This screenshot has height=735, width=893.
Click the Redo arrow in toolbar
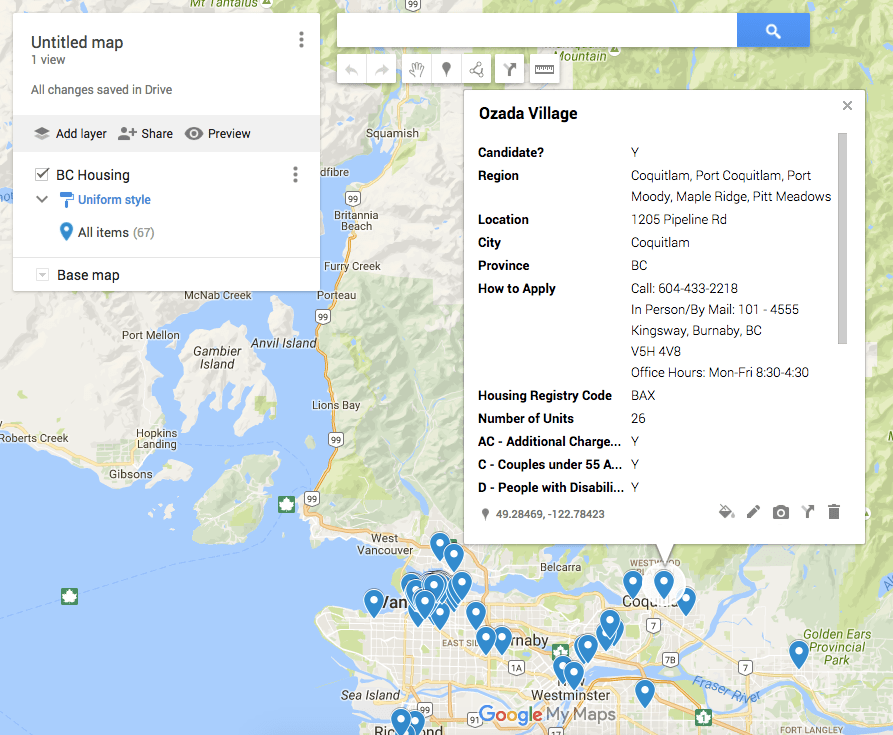click(382, 69)
